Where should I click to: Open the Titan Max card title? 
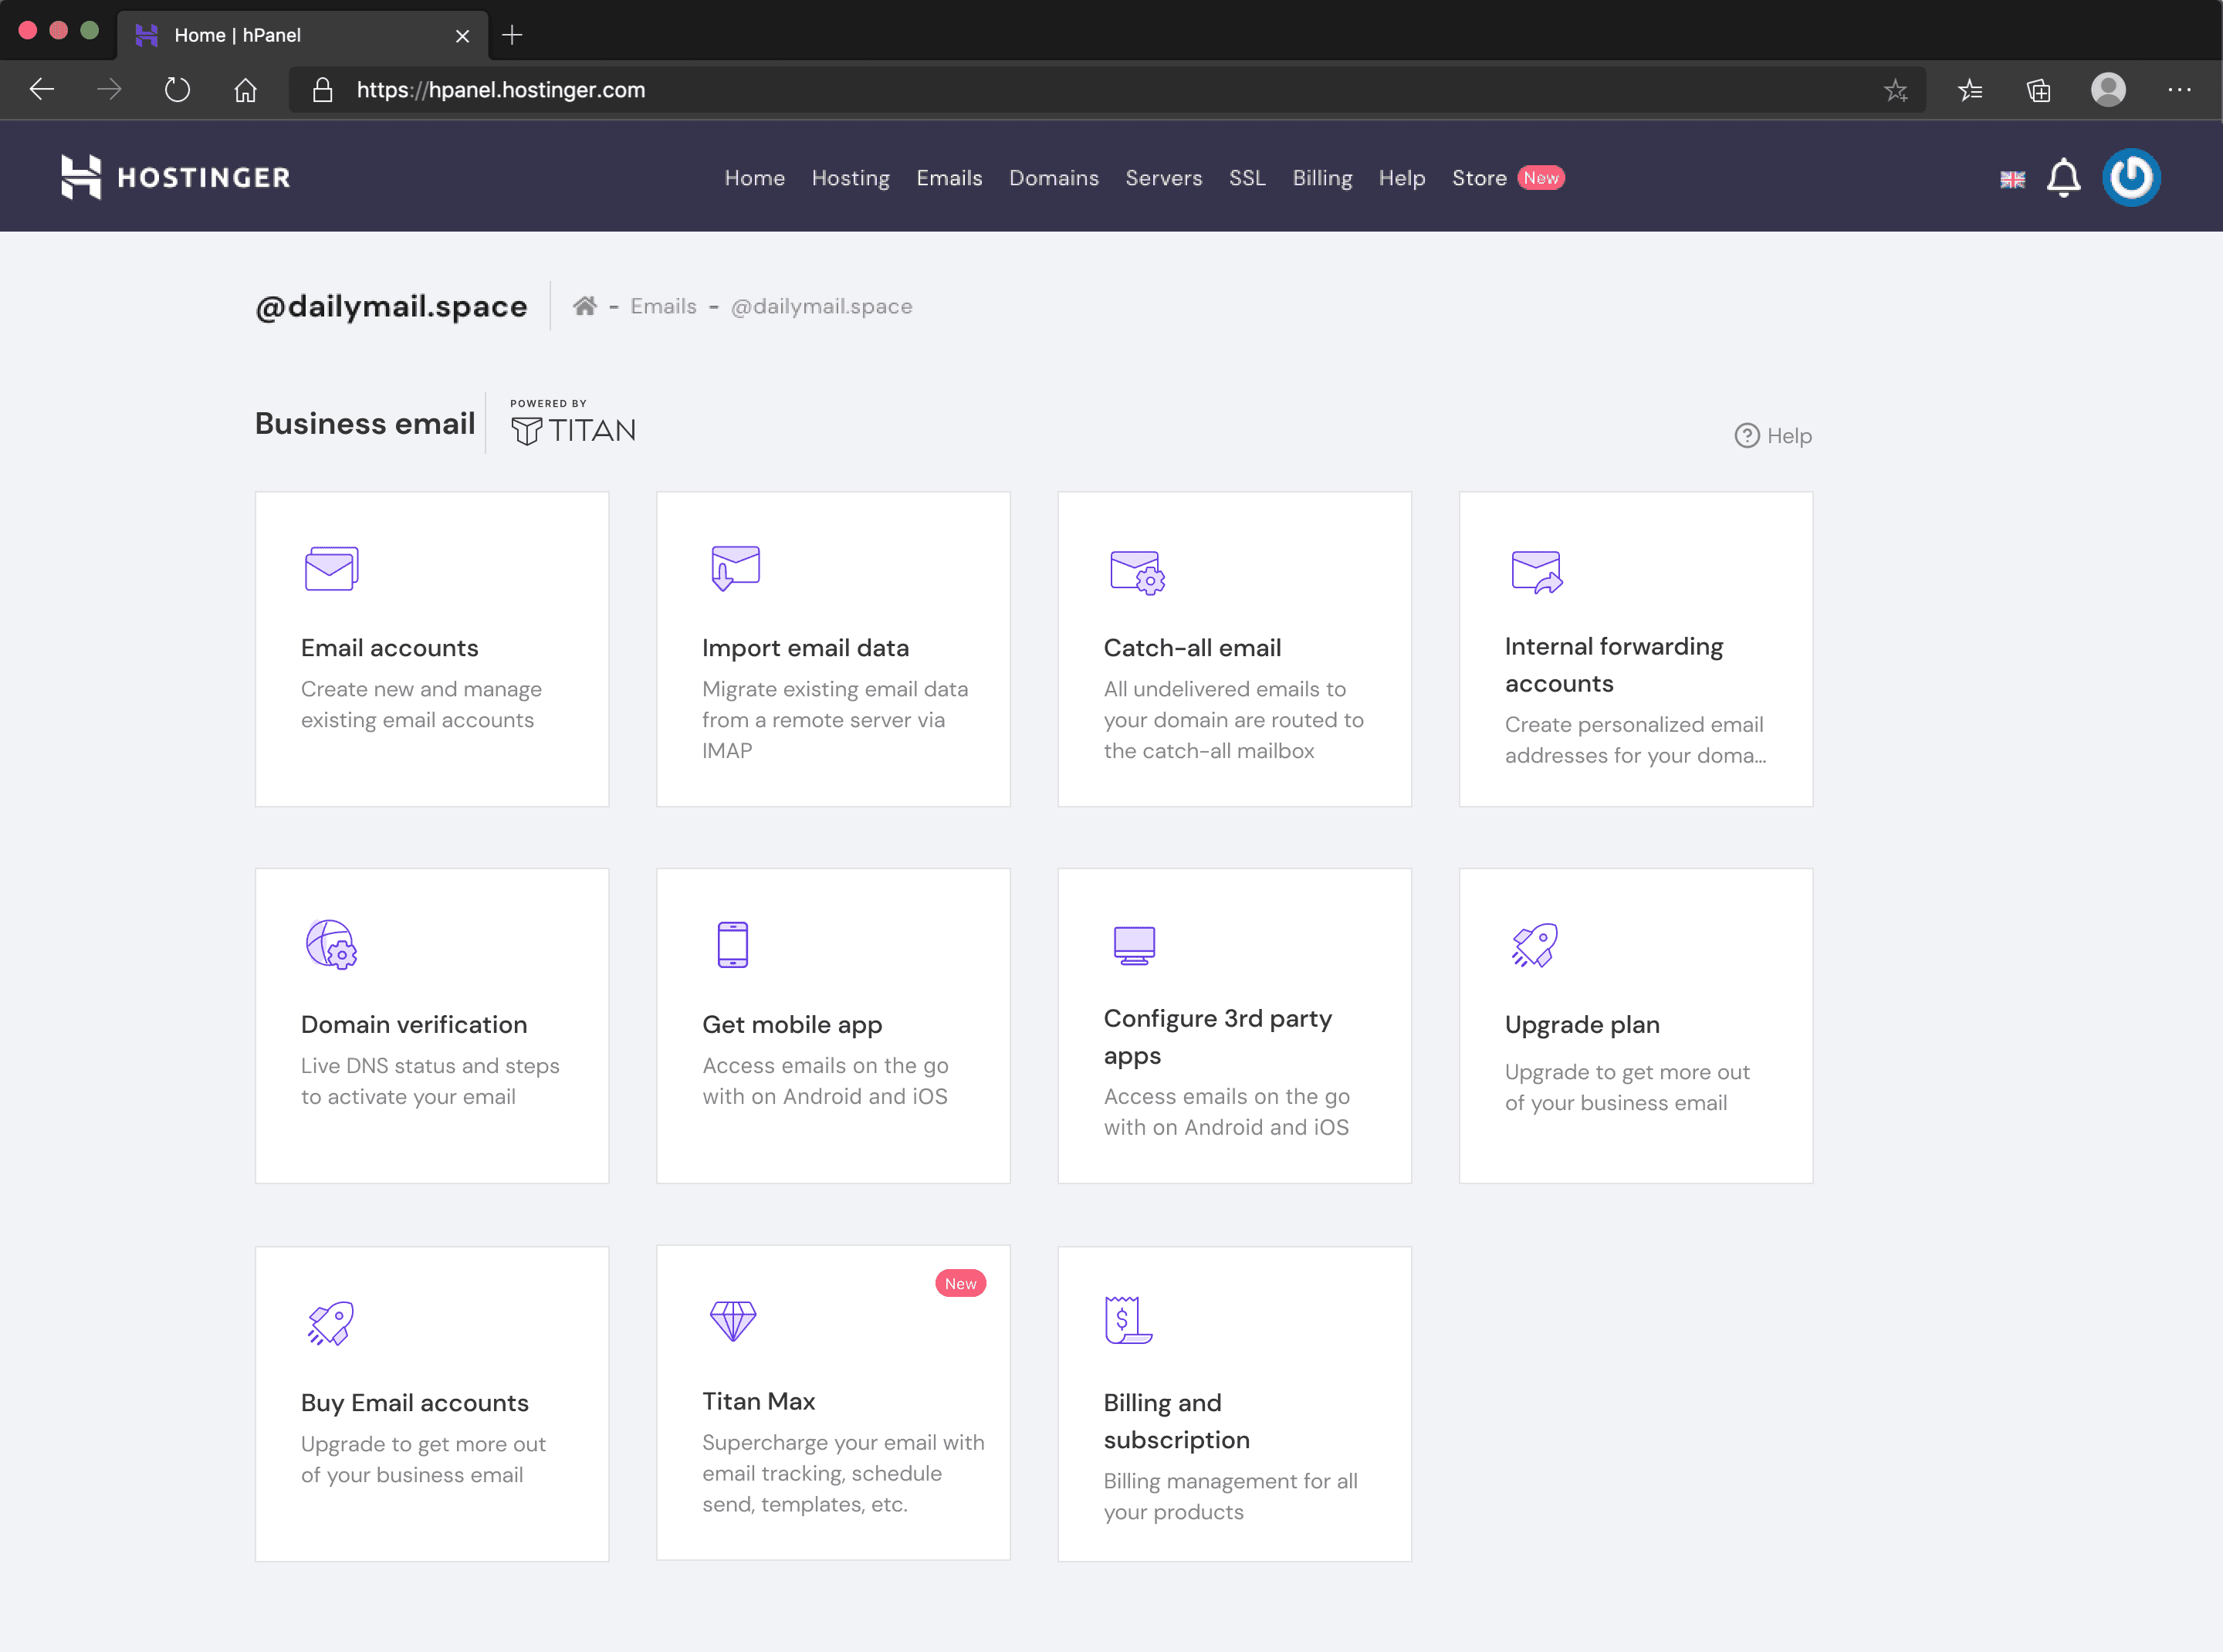click(758, 1401)
